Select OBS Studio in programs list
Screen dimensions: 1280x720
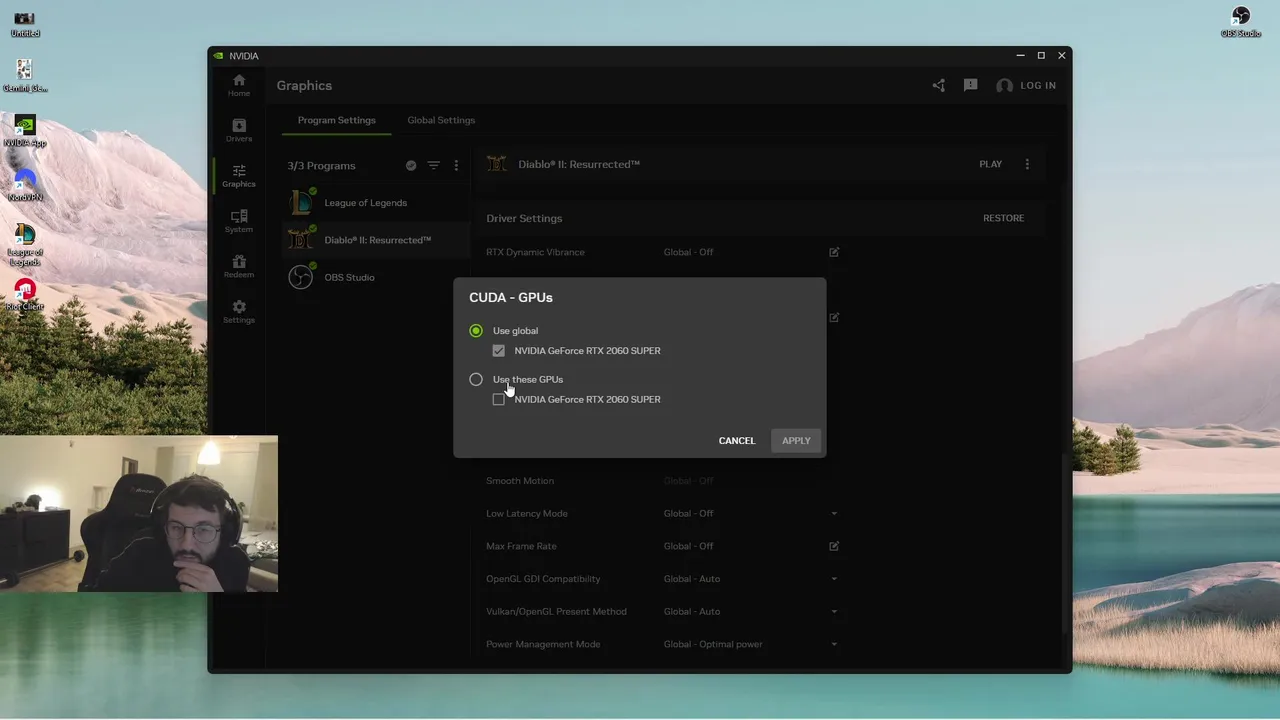coord(377,277)
